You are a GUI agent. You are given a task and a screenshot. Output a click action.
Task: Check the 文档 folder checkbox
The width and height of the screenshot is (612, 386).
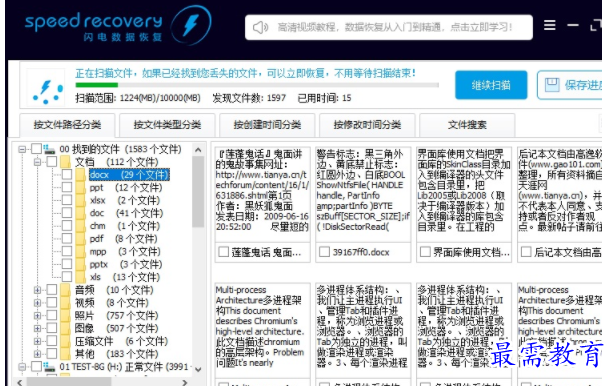point(52,162)
